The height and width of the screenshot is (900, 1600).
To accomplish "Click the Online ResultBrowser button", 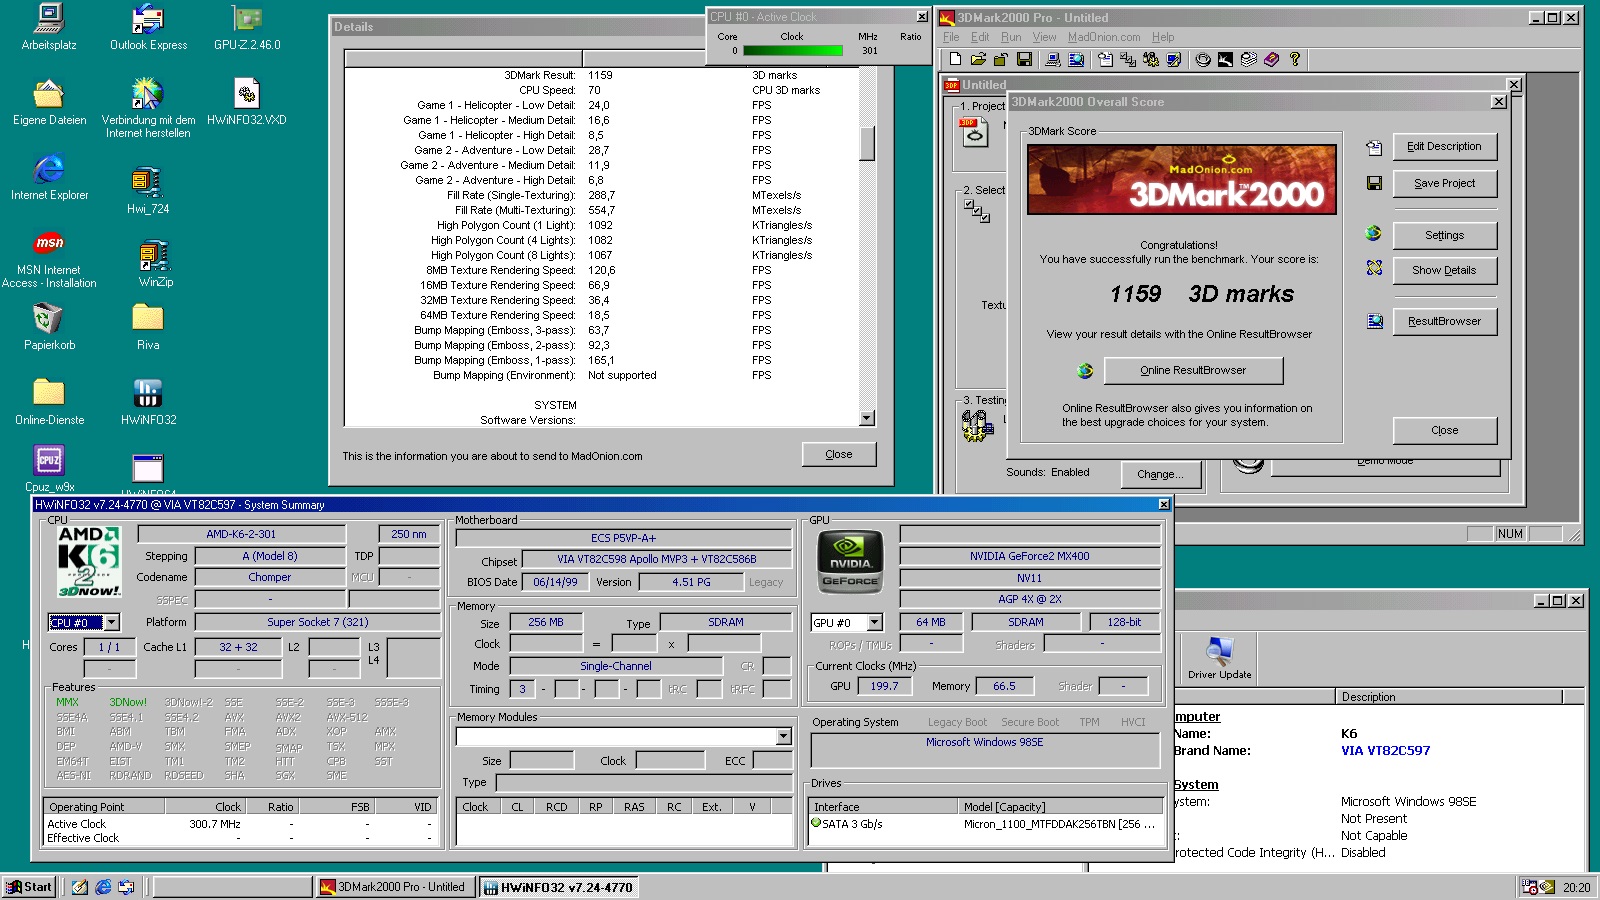I will [x=1193, y=370].
